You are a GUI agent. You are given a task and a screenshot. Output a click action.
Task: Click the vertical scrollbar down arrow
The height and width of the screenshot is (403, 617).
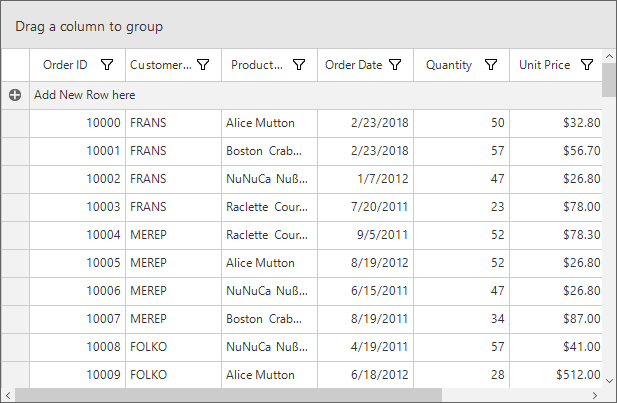pos(610,381)
